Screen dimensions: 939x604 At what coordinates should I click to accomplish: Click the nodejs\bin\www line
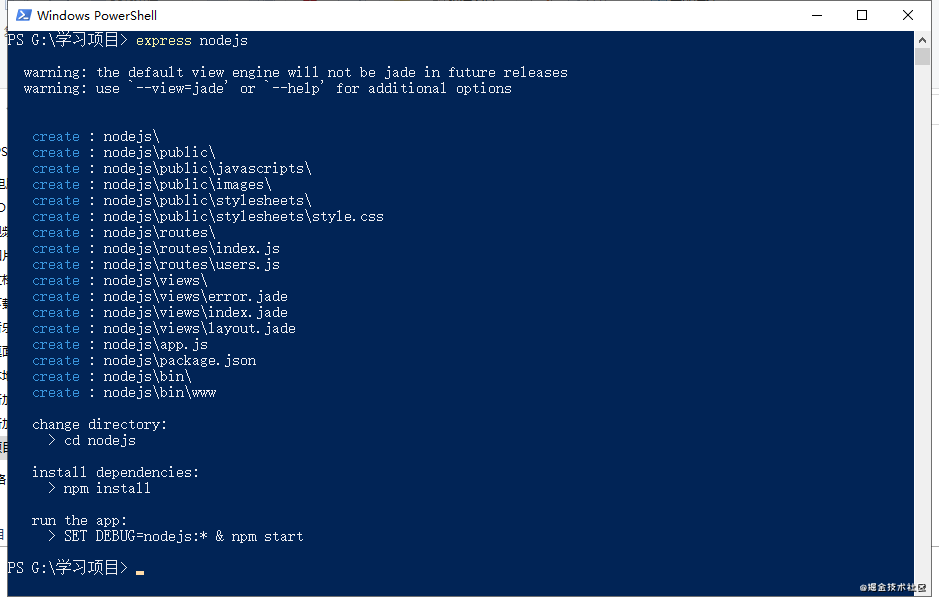pyautogui.click(x=124, y=393)
